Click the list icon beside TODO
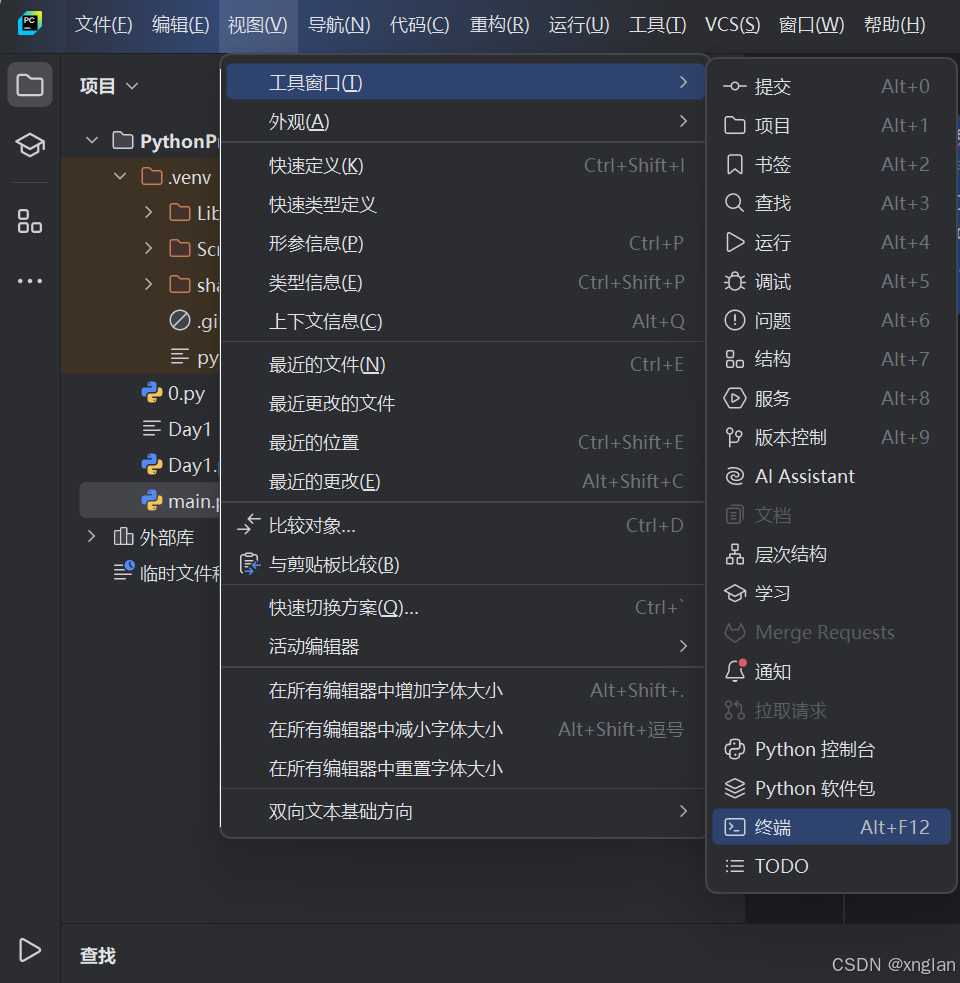960x983 pixels. pyautogui.click(x=734, y=866)
